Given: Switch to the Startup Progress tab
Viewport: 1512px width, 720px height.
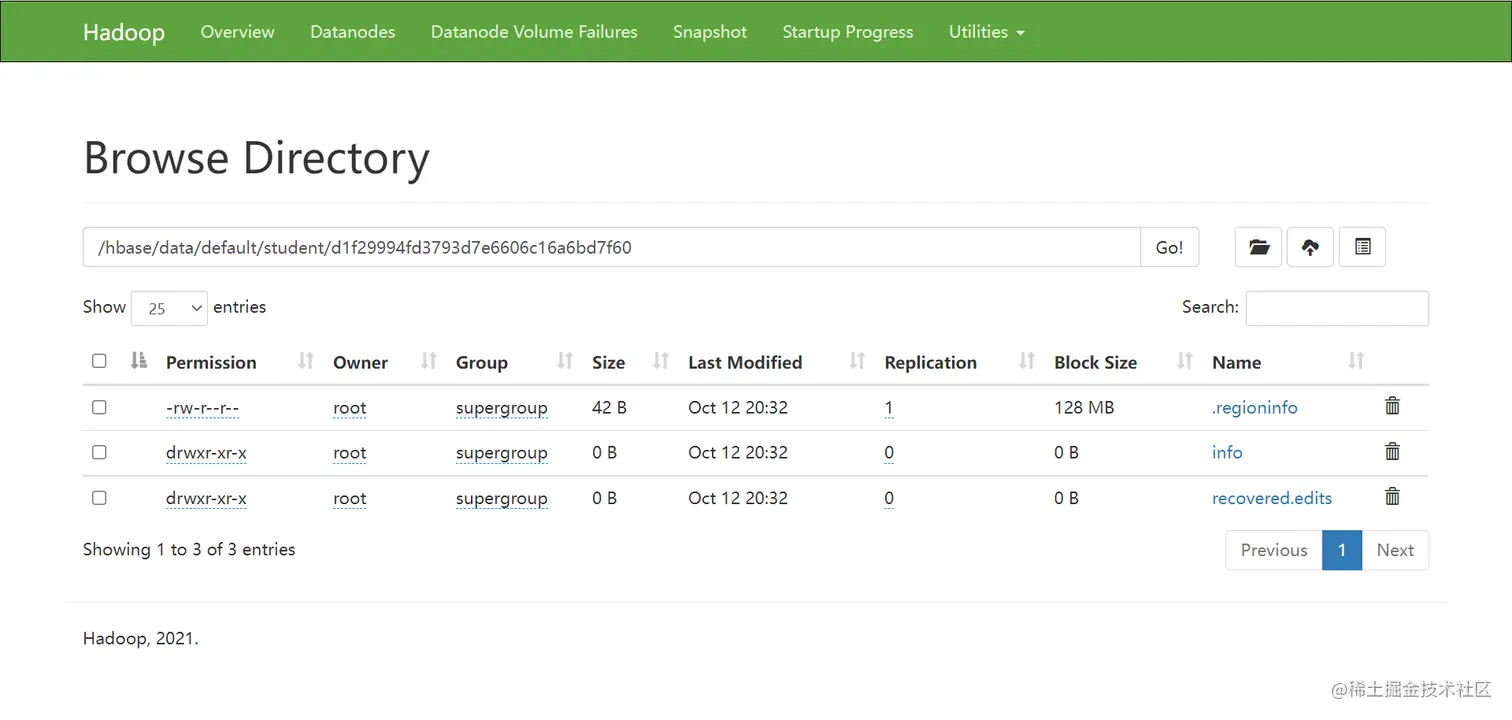Looking at the screenshot, I should click(x=847, y=32).
